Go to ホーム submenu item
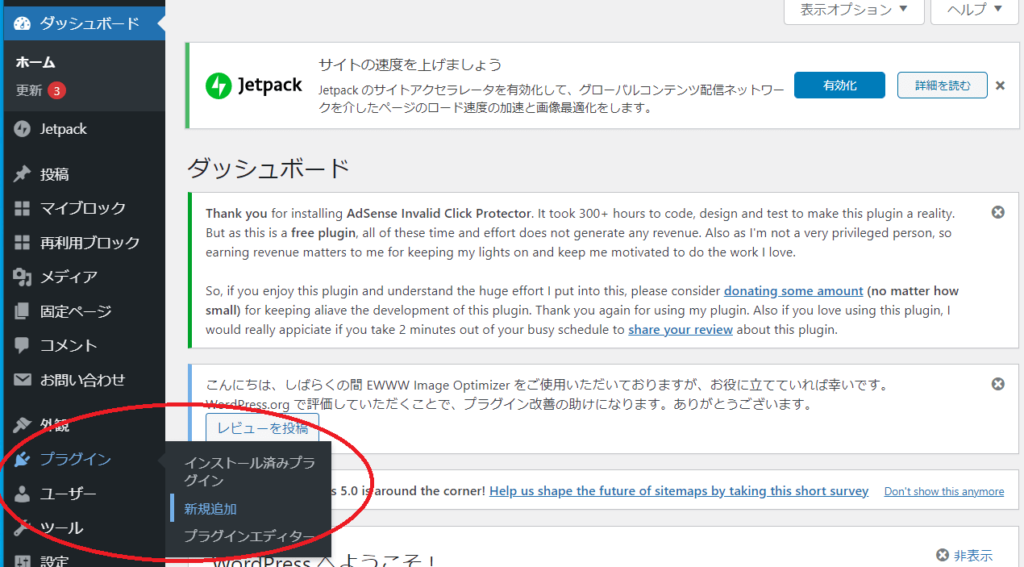The width and height of the screenshot is (1024, 567). pyautogui.click(x=35, y=62)
